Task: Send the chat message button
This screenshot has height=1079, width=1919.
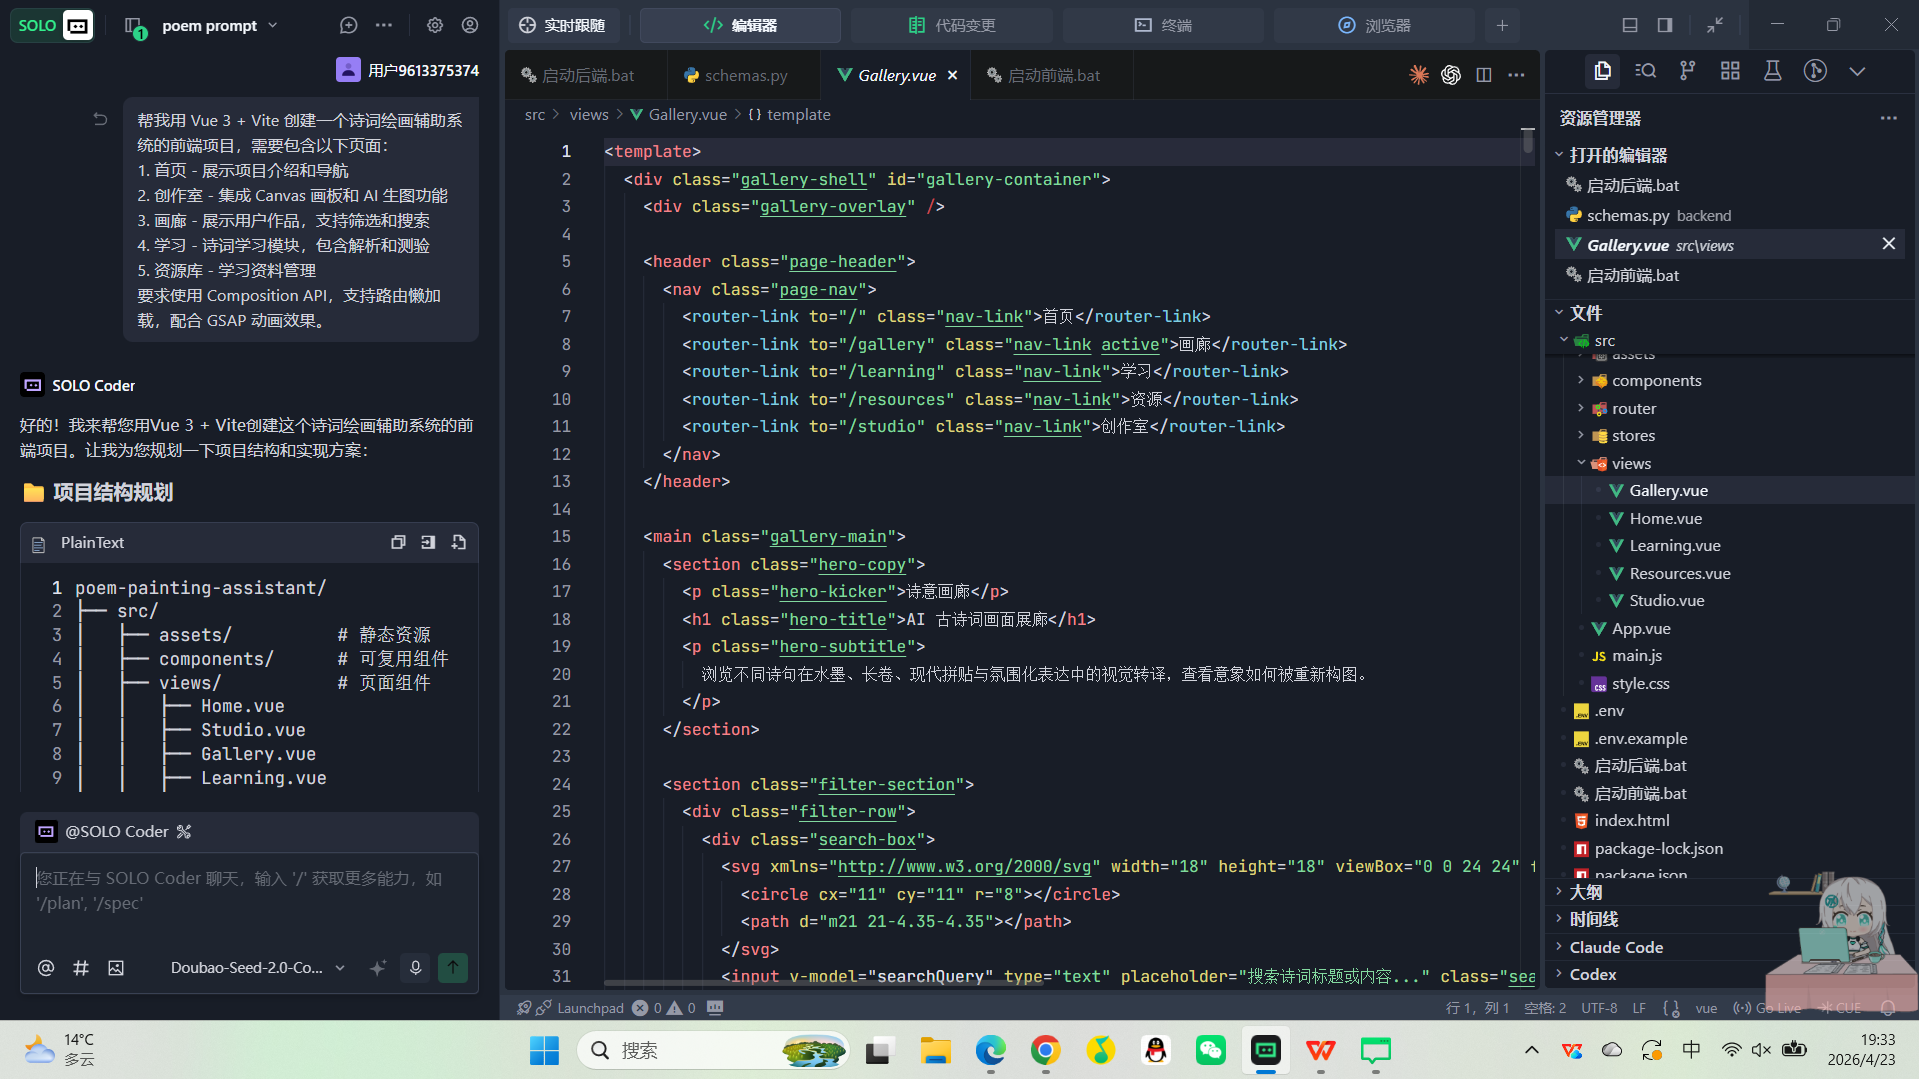Action: tap(453, 967)
